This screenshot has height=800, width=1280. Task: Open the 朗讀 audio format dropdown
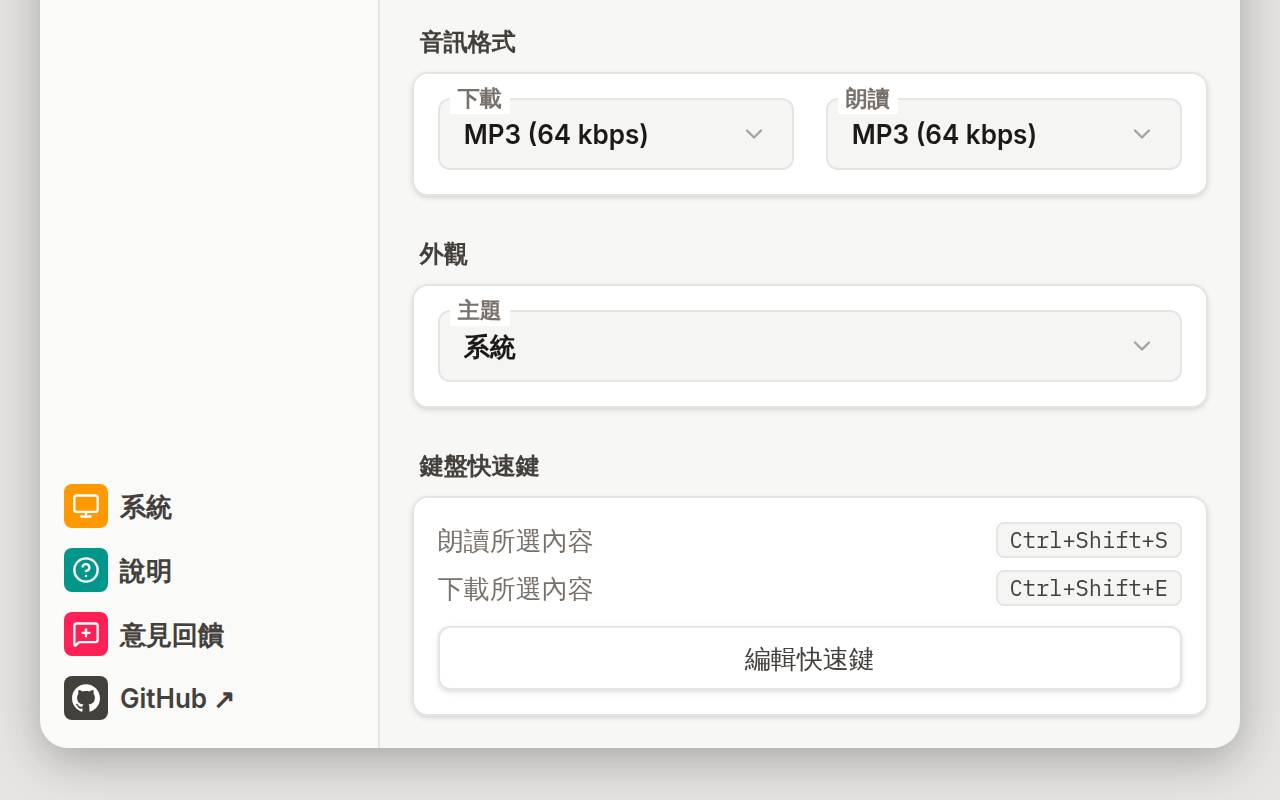(x=1004, y=134)
